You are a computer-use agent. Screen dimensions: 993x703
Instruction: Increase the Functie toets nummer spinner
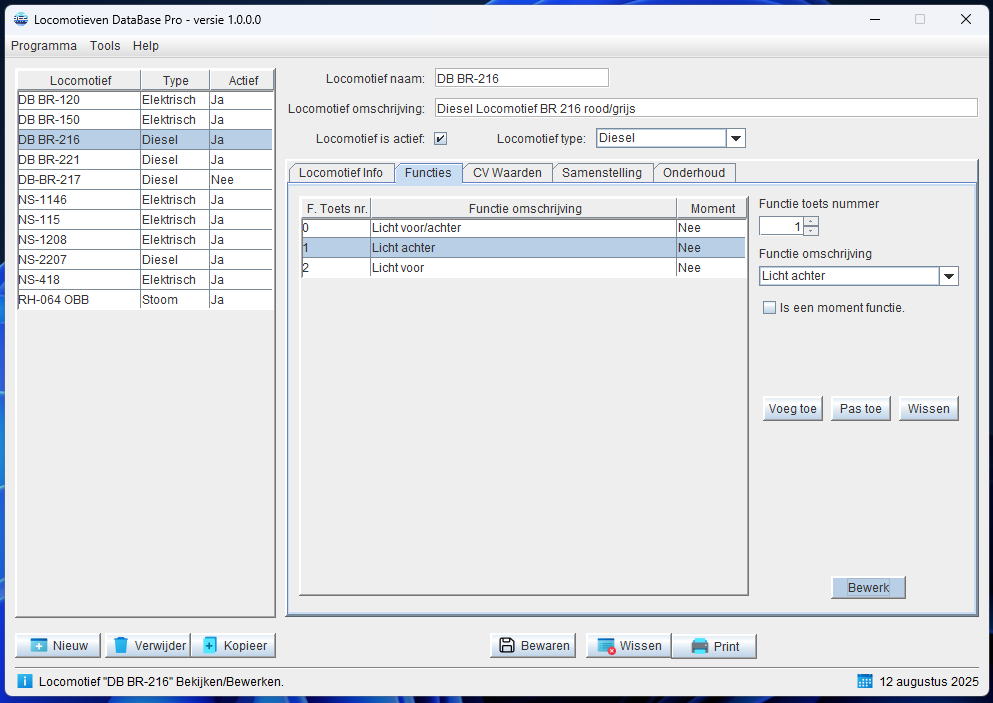(x=811, y=221)
